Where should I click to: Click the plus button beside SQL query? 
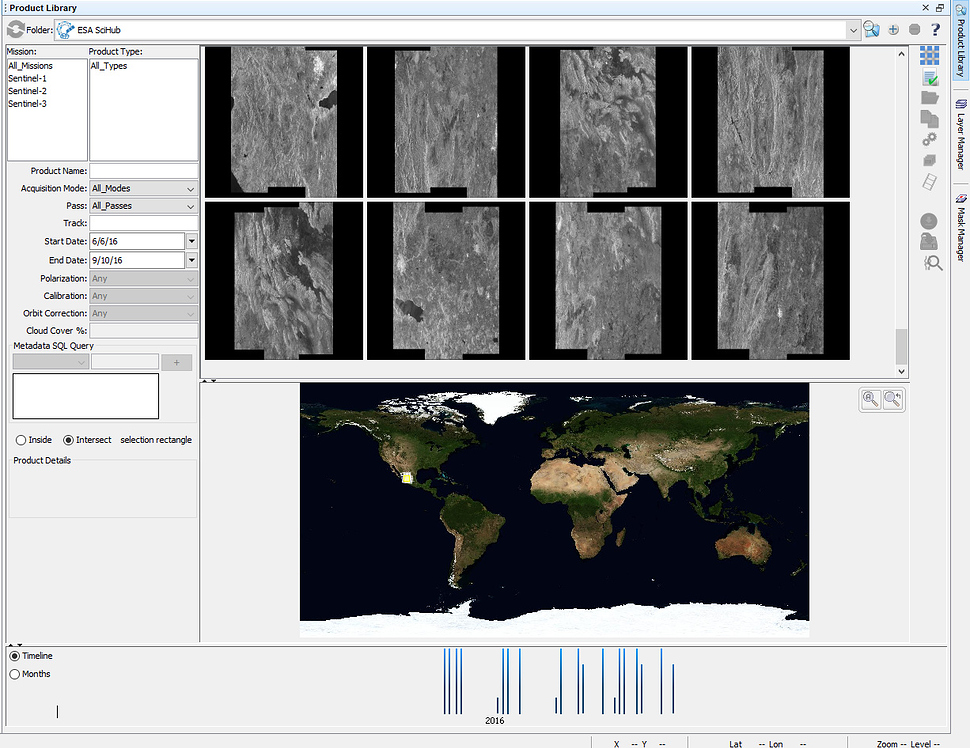point(176,363)
